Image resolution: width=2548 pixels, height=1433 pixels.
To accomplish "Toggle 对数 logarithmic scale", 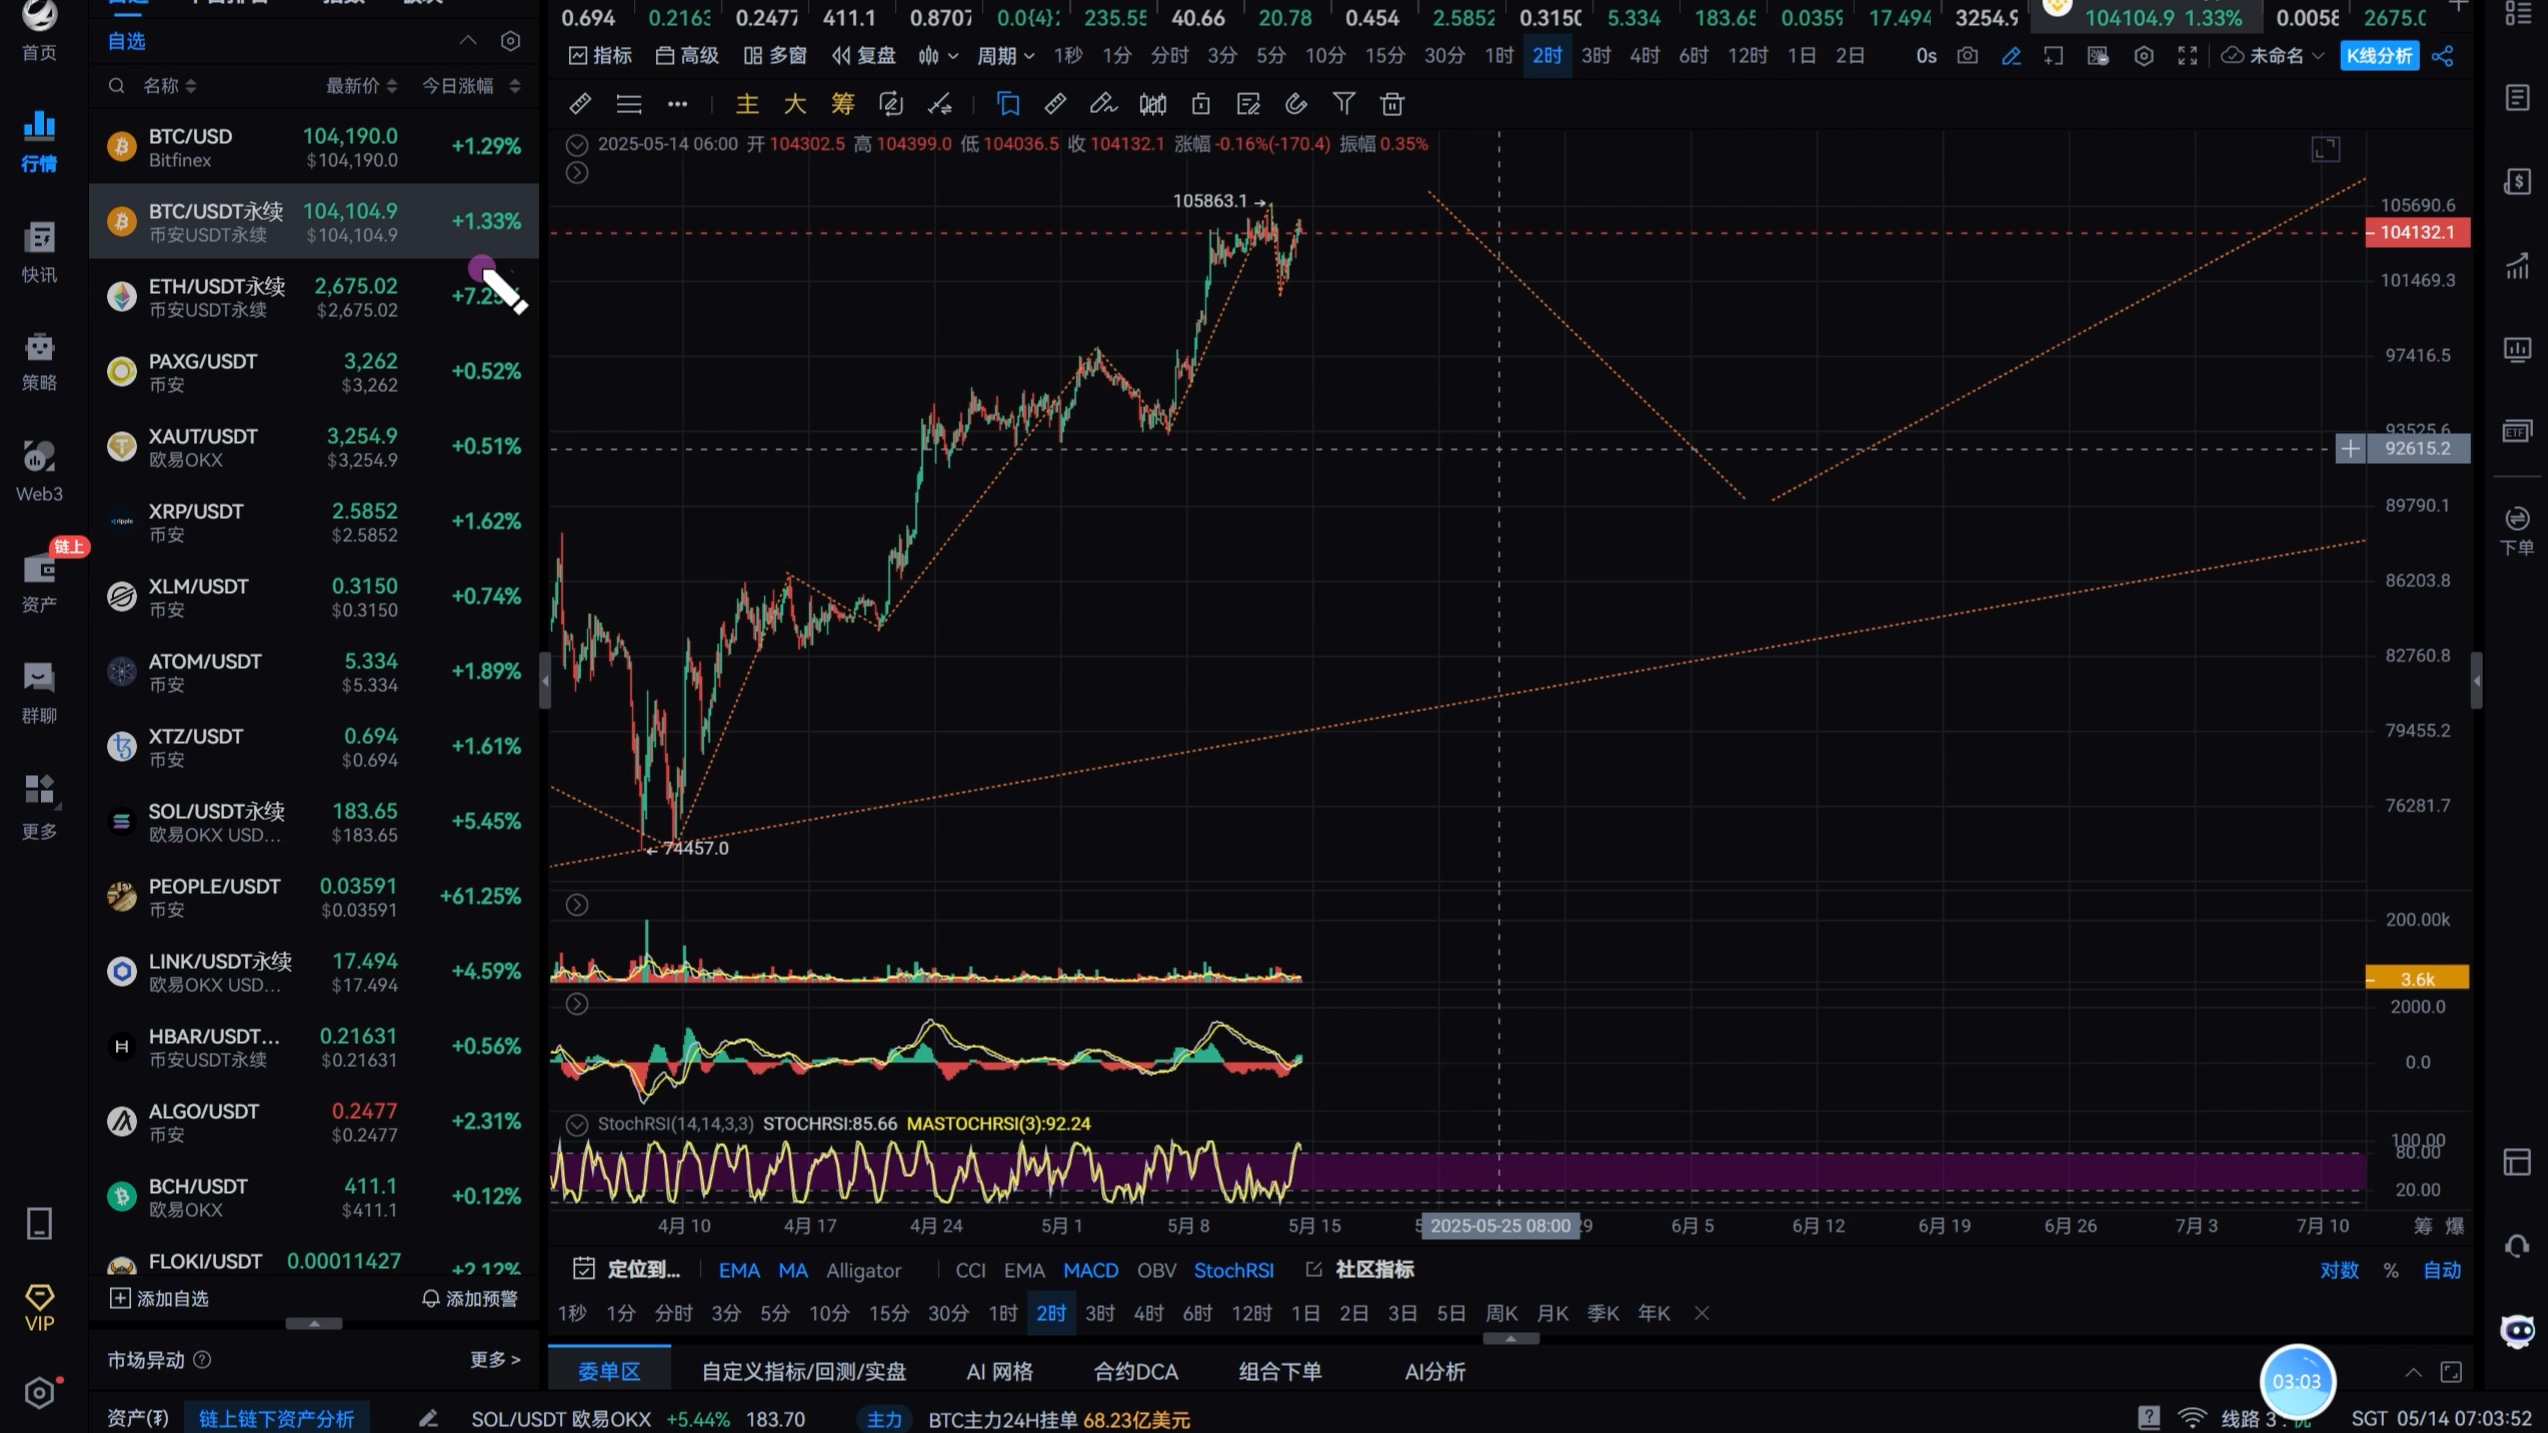I will pyautogui.click(x=2339, y=1270).
